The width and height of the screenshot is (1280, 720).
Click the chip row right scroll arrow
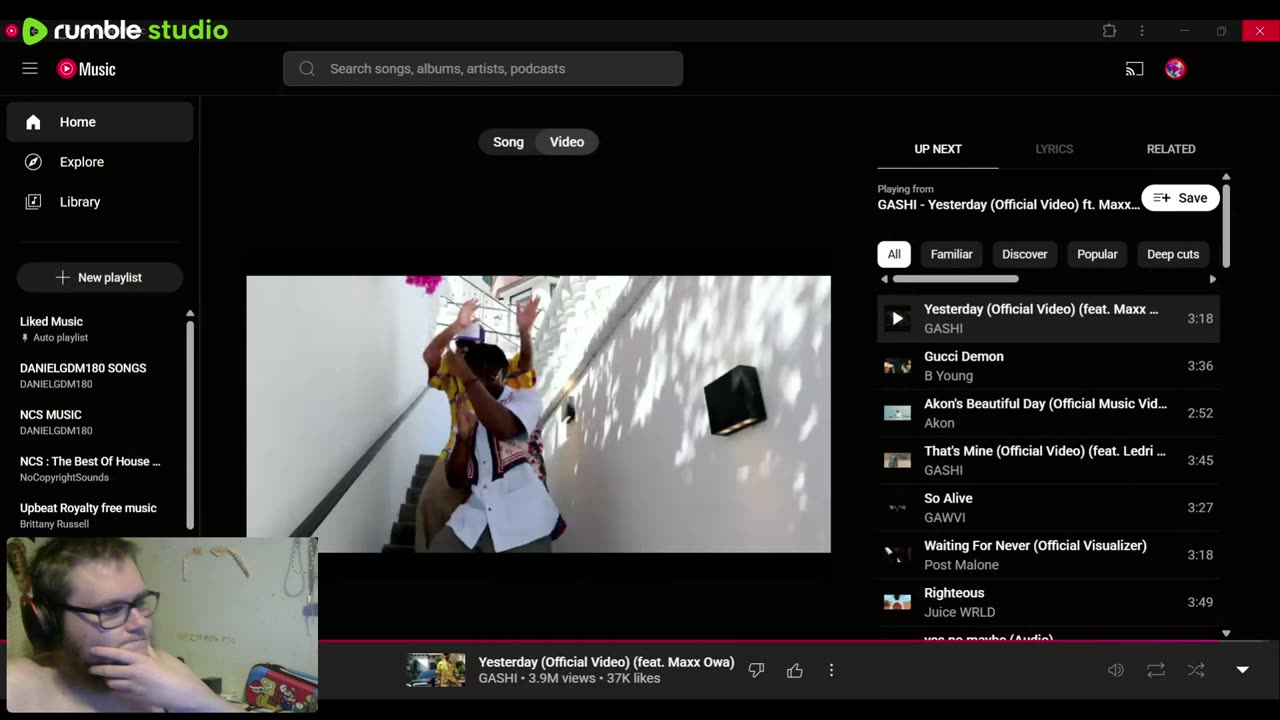click(x=1213, y=279)
